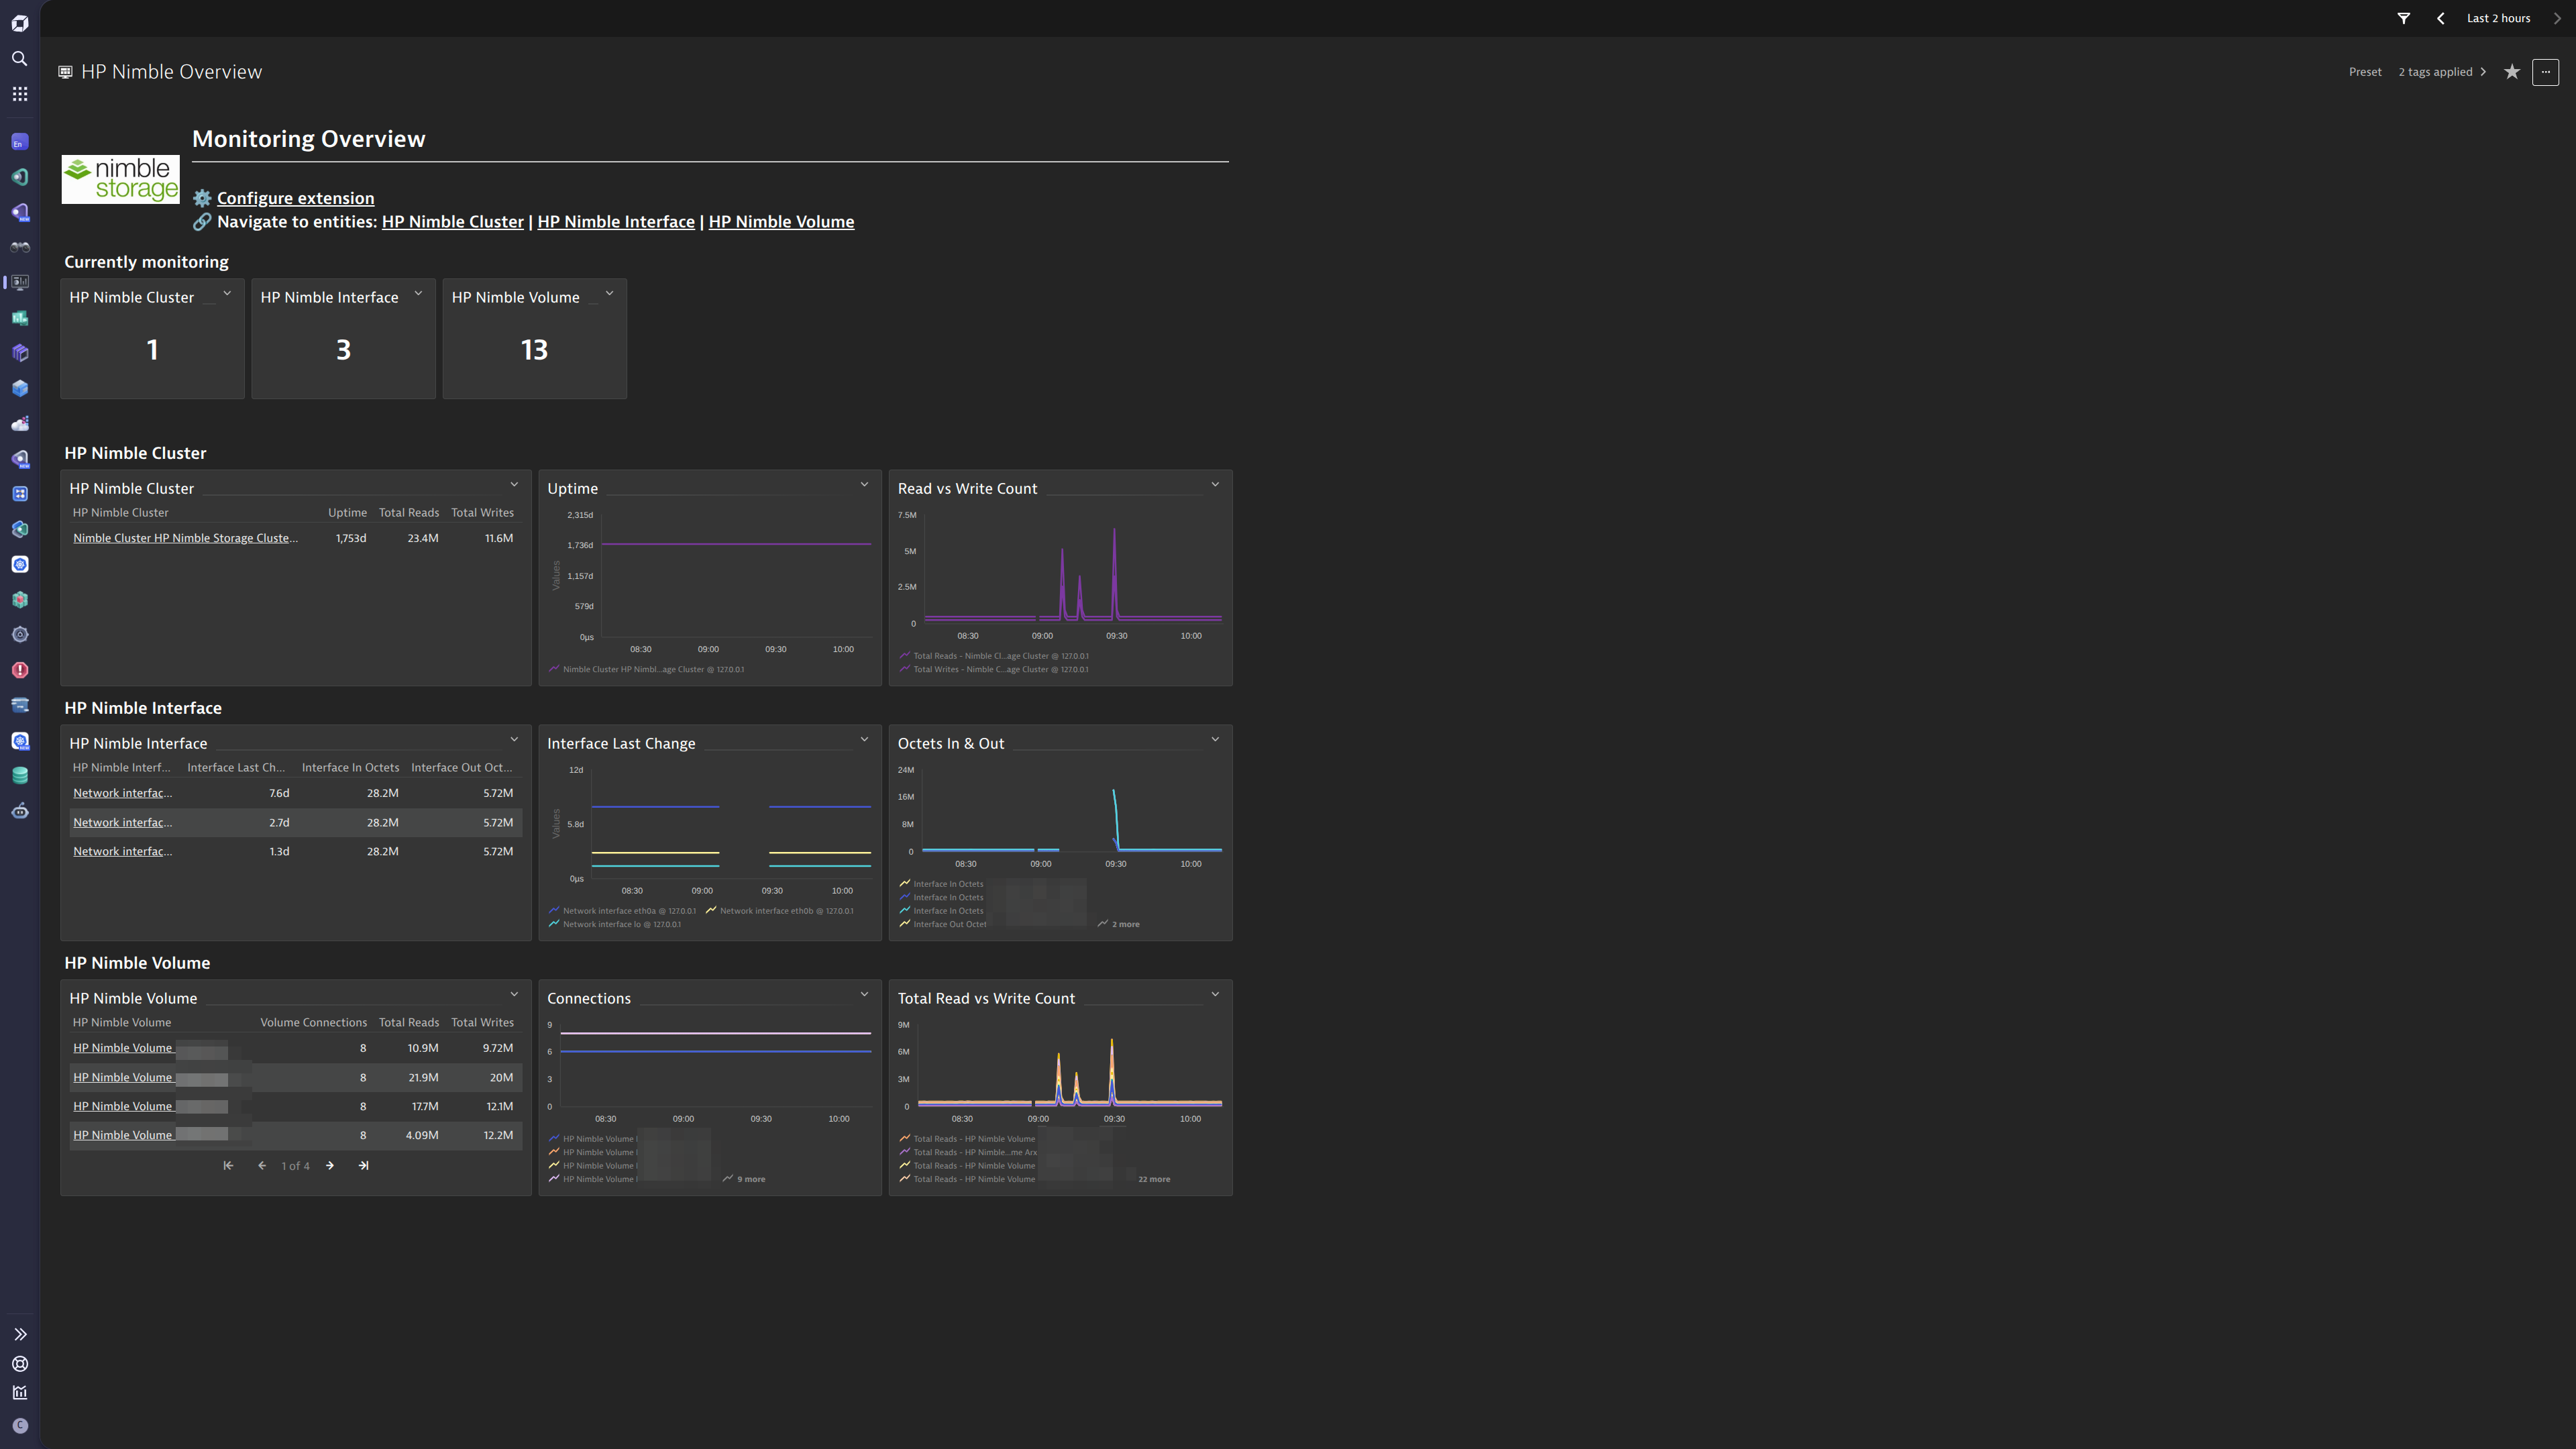Click the ellipsis more-options button
Image resolution: width=2576 pixels, height=1449 pixels.
(x=2545, y=71)
